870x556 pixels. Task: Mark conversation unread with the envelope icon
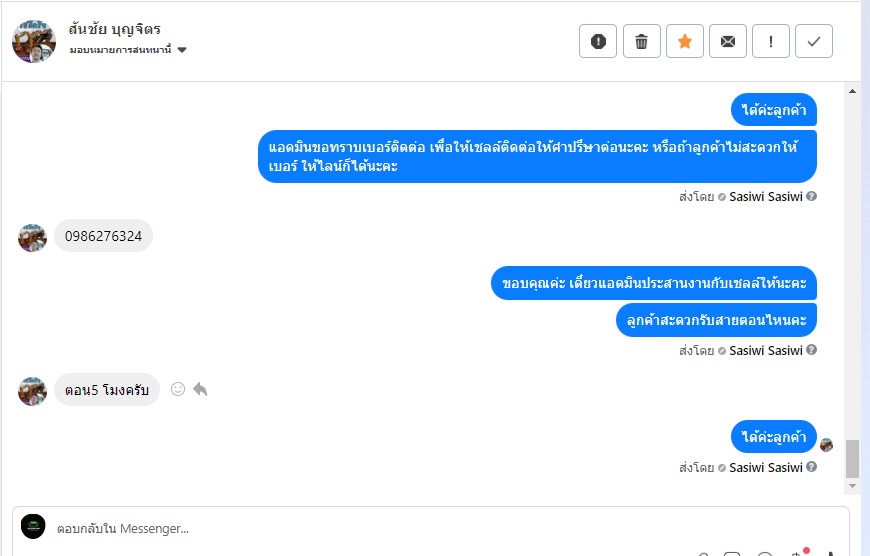tap(728, 41)
